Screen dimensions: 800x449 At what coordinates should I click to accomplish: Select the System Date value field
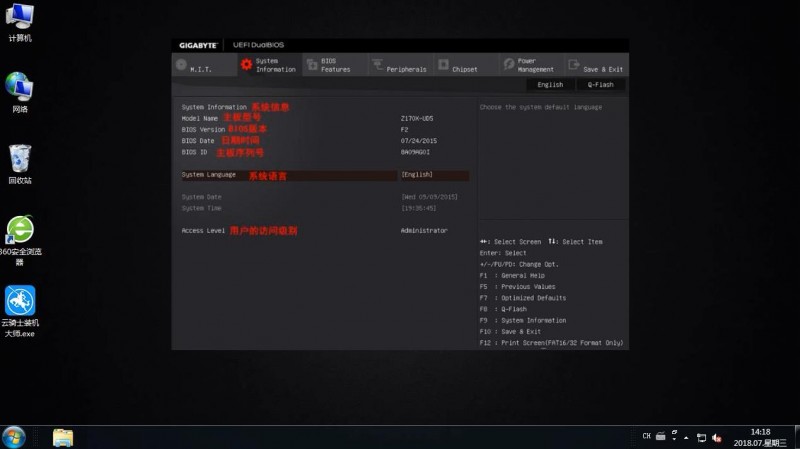click(430, 197)
